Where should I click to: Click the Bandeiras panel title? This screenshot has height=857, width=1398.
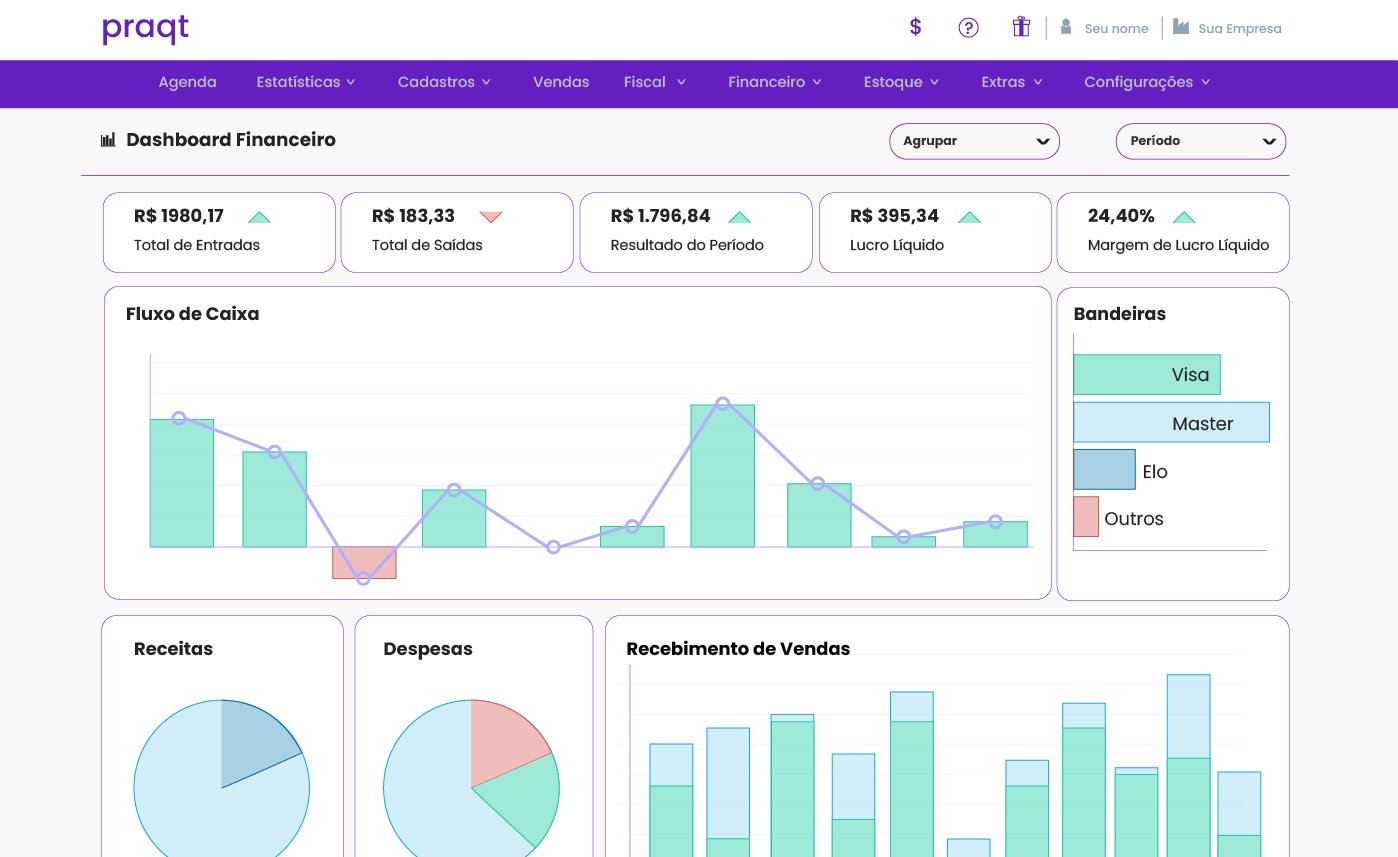1119,314
